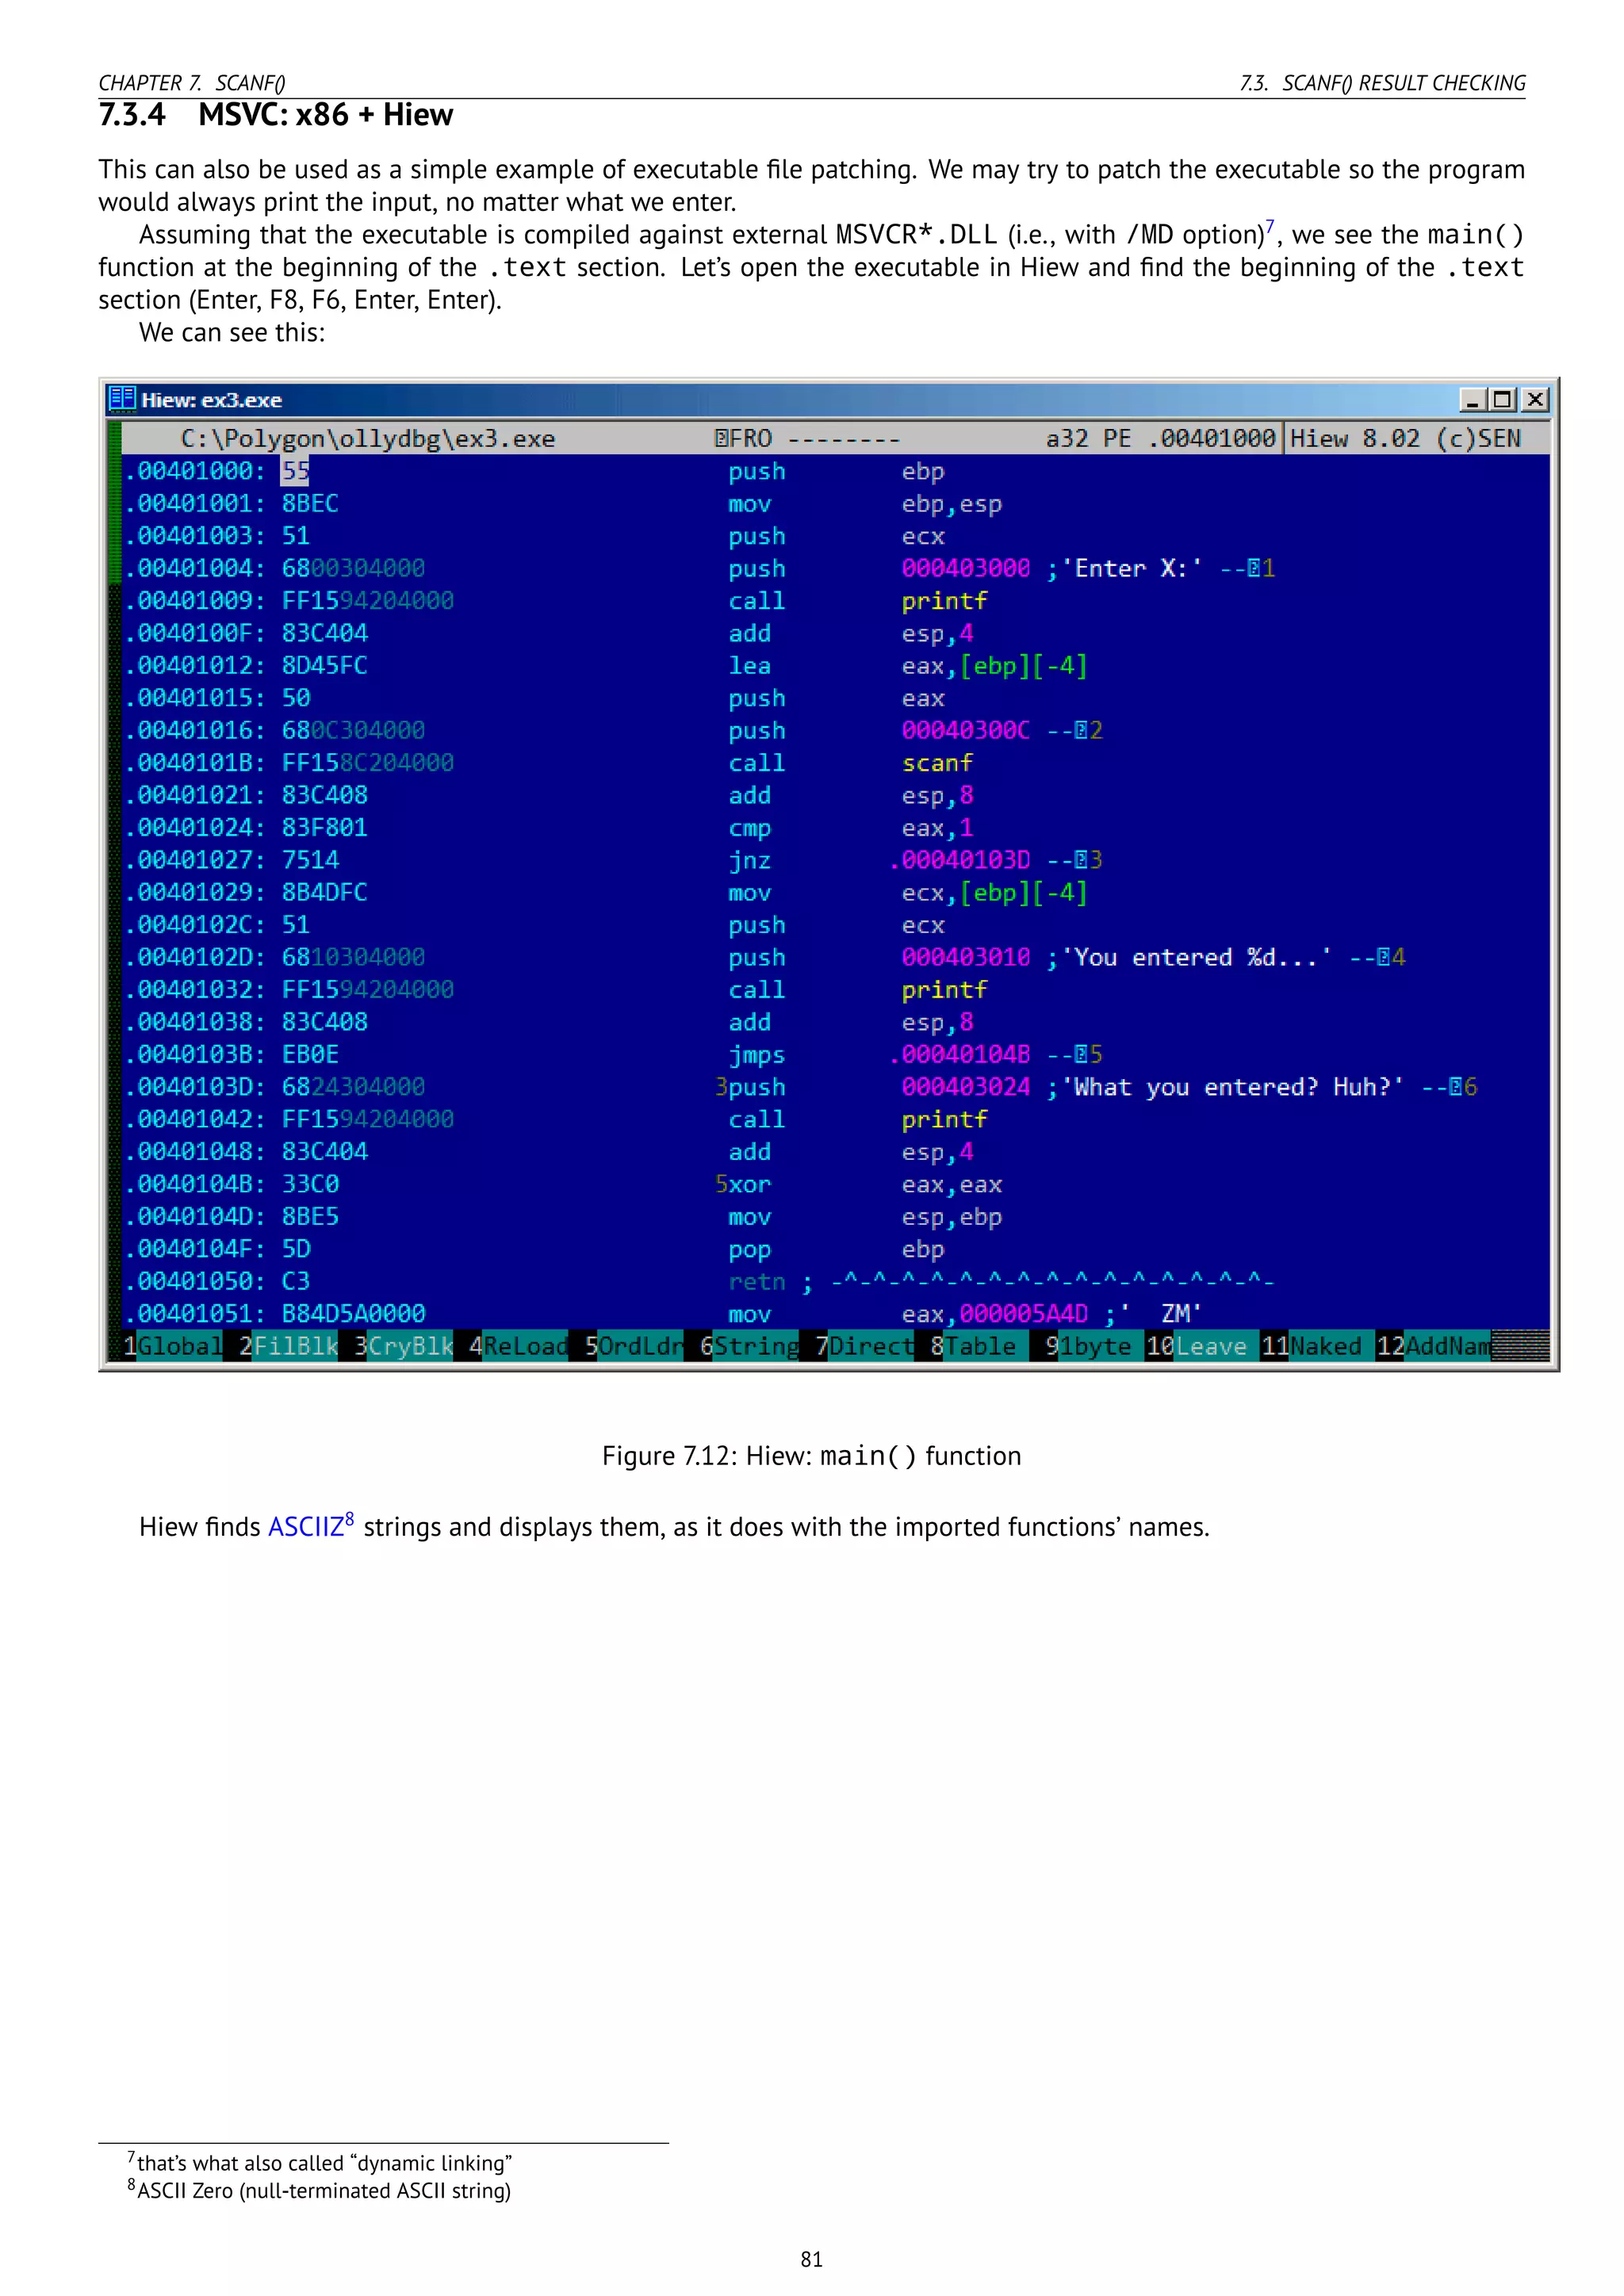Click jump target .0040103D
The image size is (1624, 2296).
coord(960,860)
